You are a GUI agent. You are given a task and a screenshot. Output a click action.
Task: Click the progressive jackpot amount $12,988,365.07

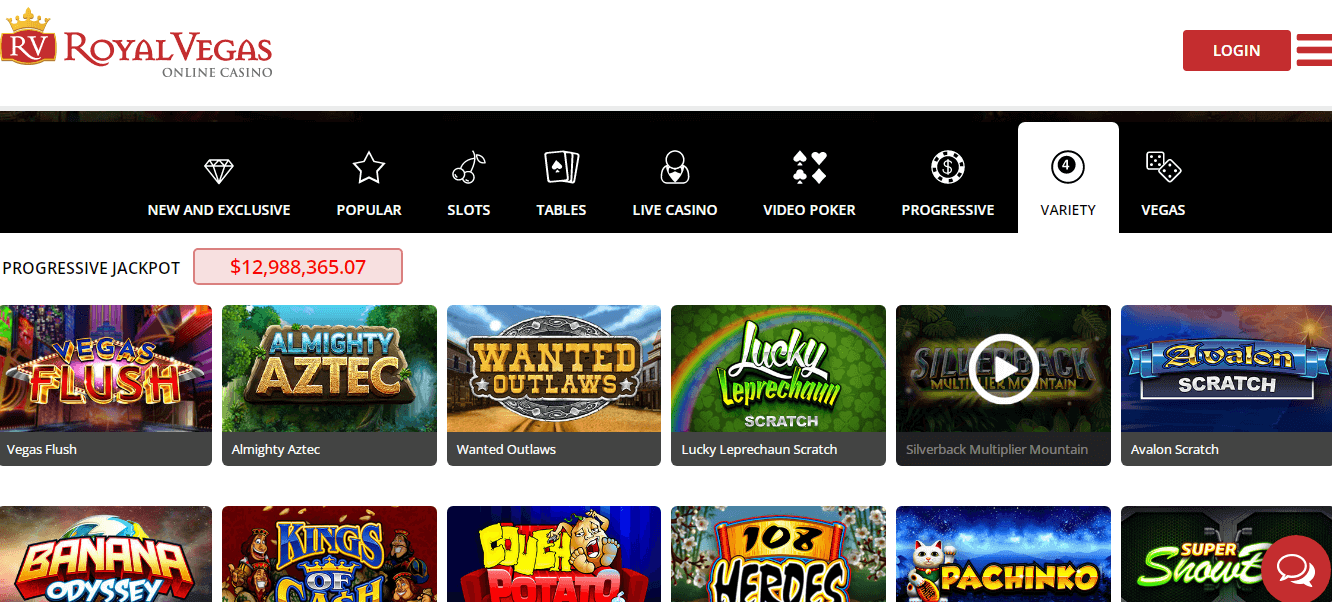298,267
